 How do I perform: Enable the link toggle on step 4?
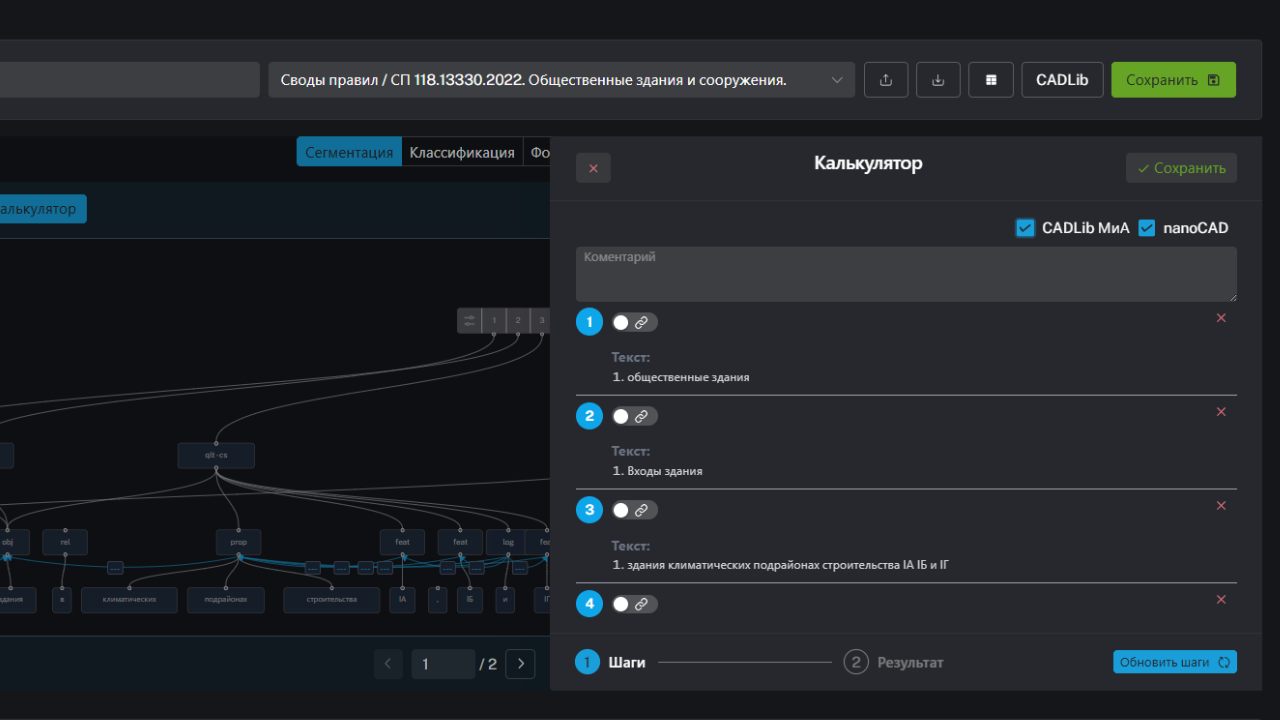point(634,604)
